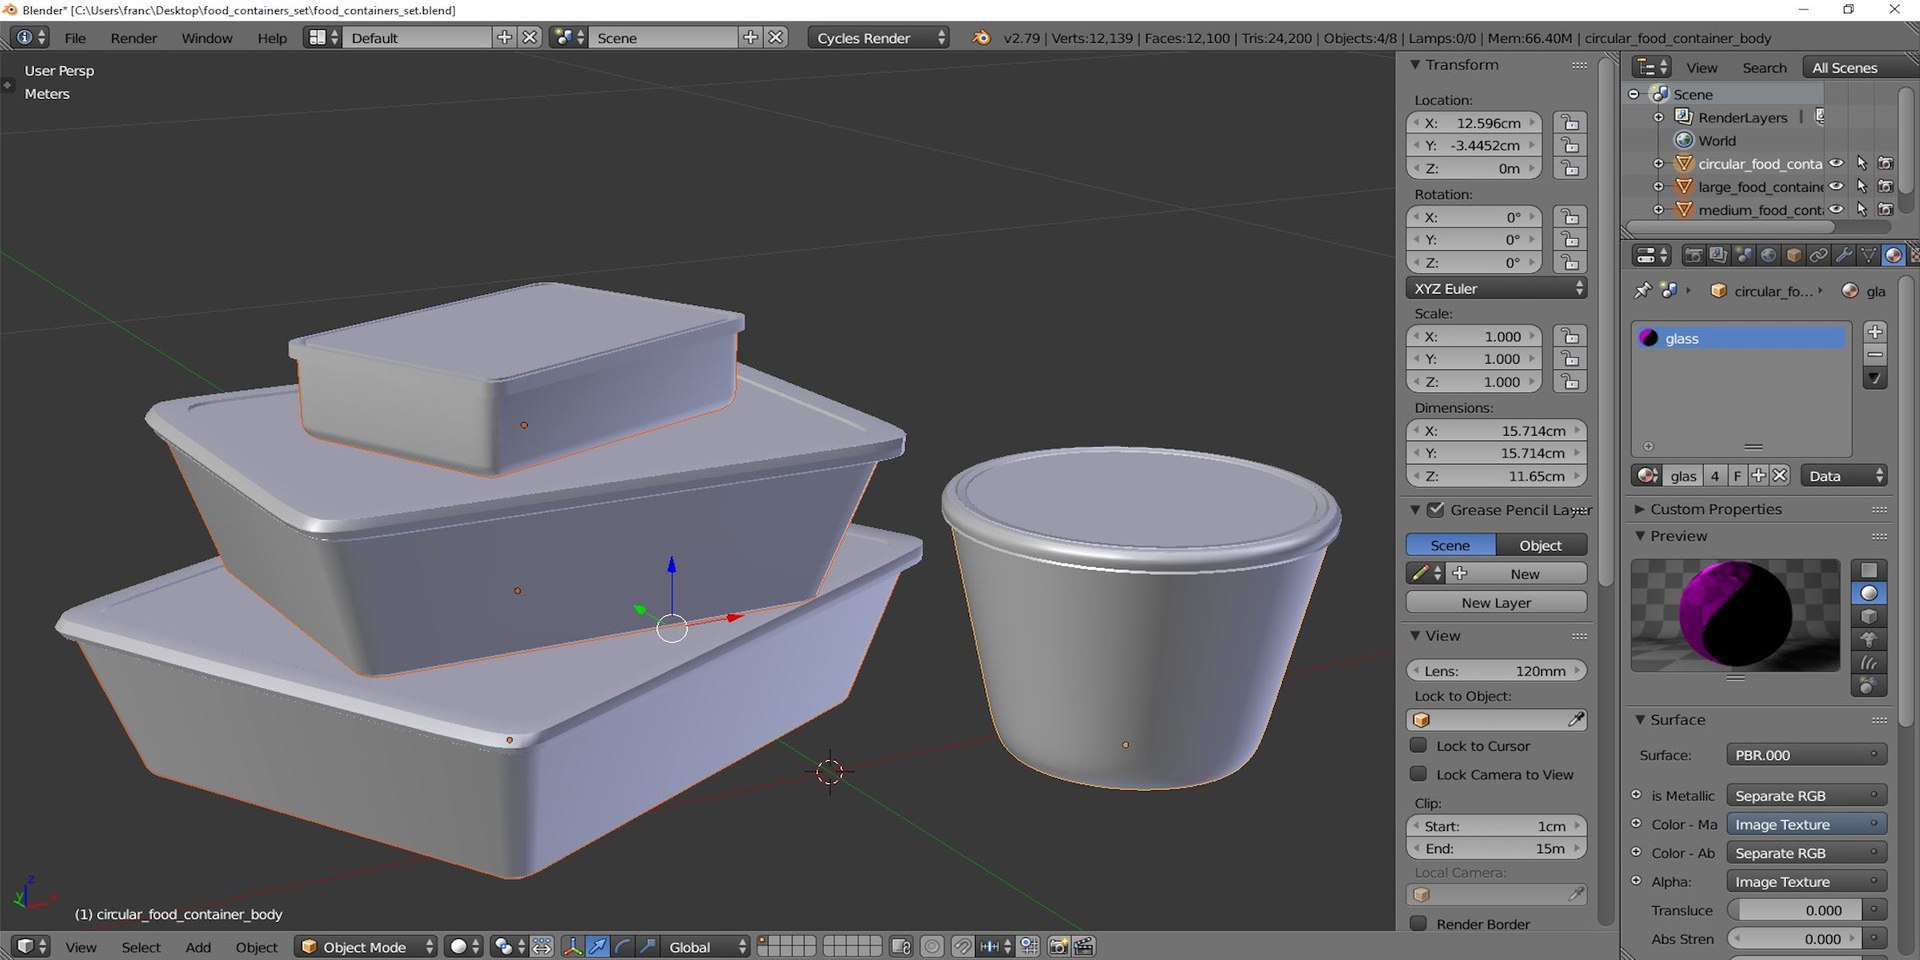Open the File menu
1920x960 pixels.
(75, 38)
